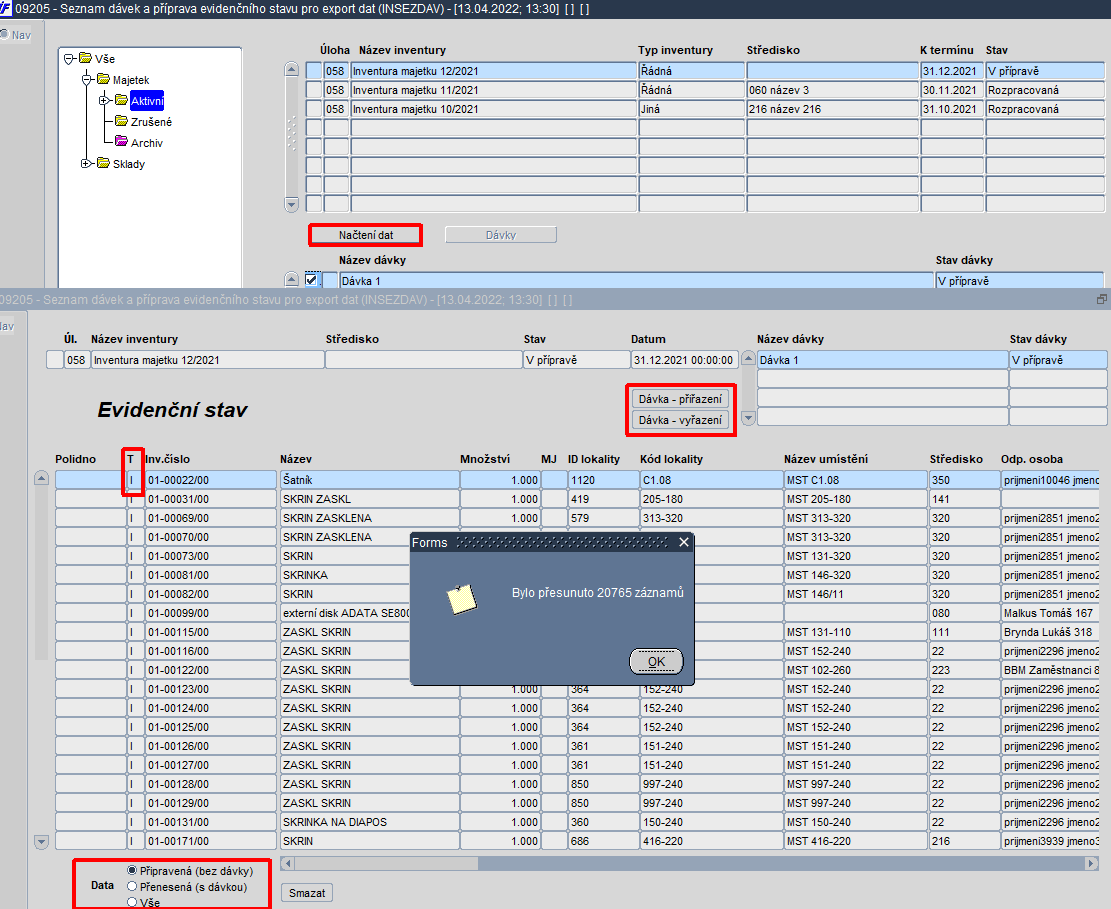The image size is (1111, 909).
Task: Click the restore window icon of lower form
Action: [x=1102, y=300]
